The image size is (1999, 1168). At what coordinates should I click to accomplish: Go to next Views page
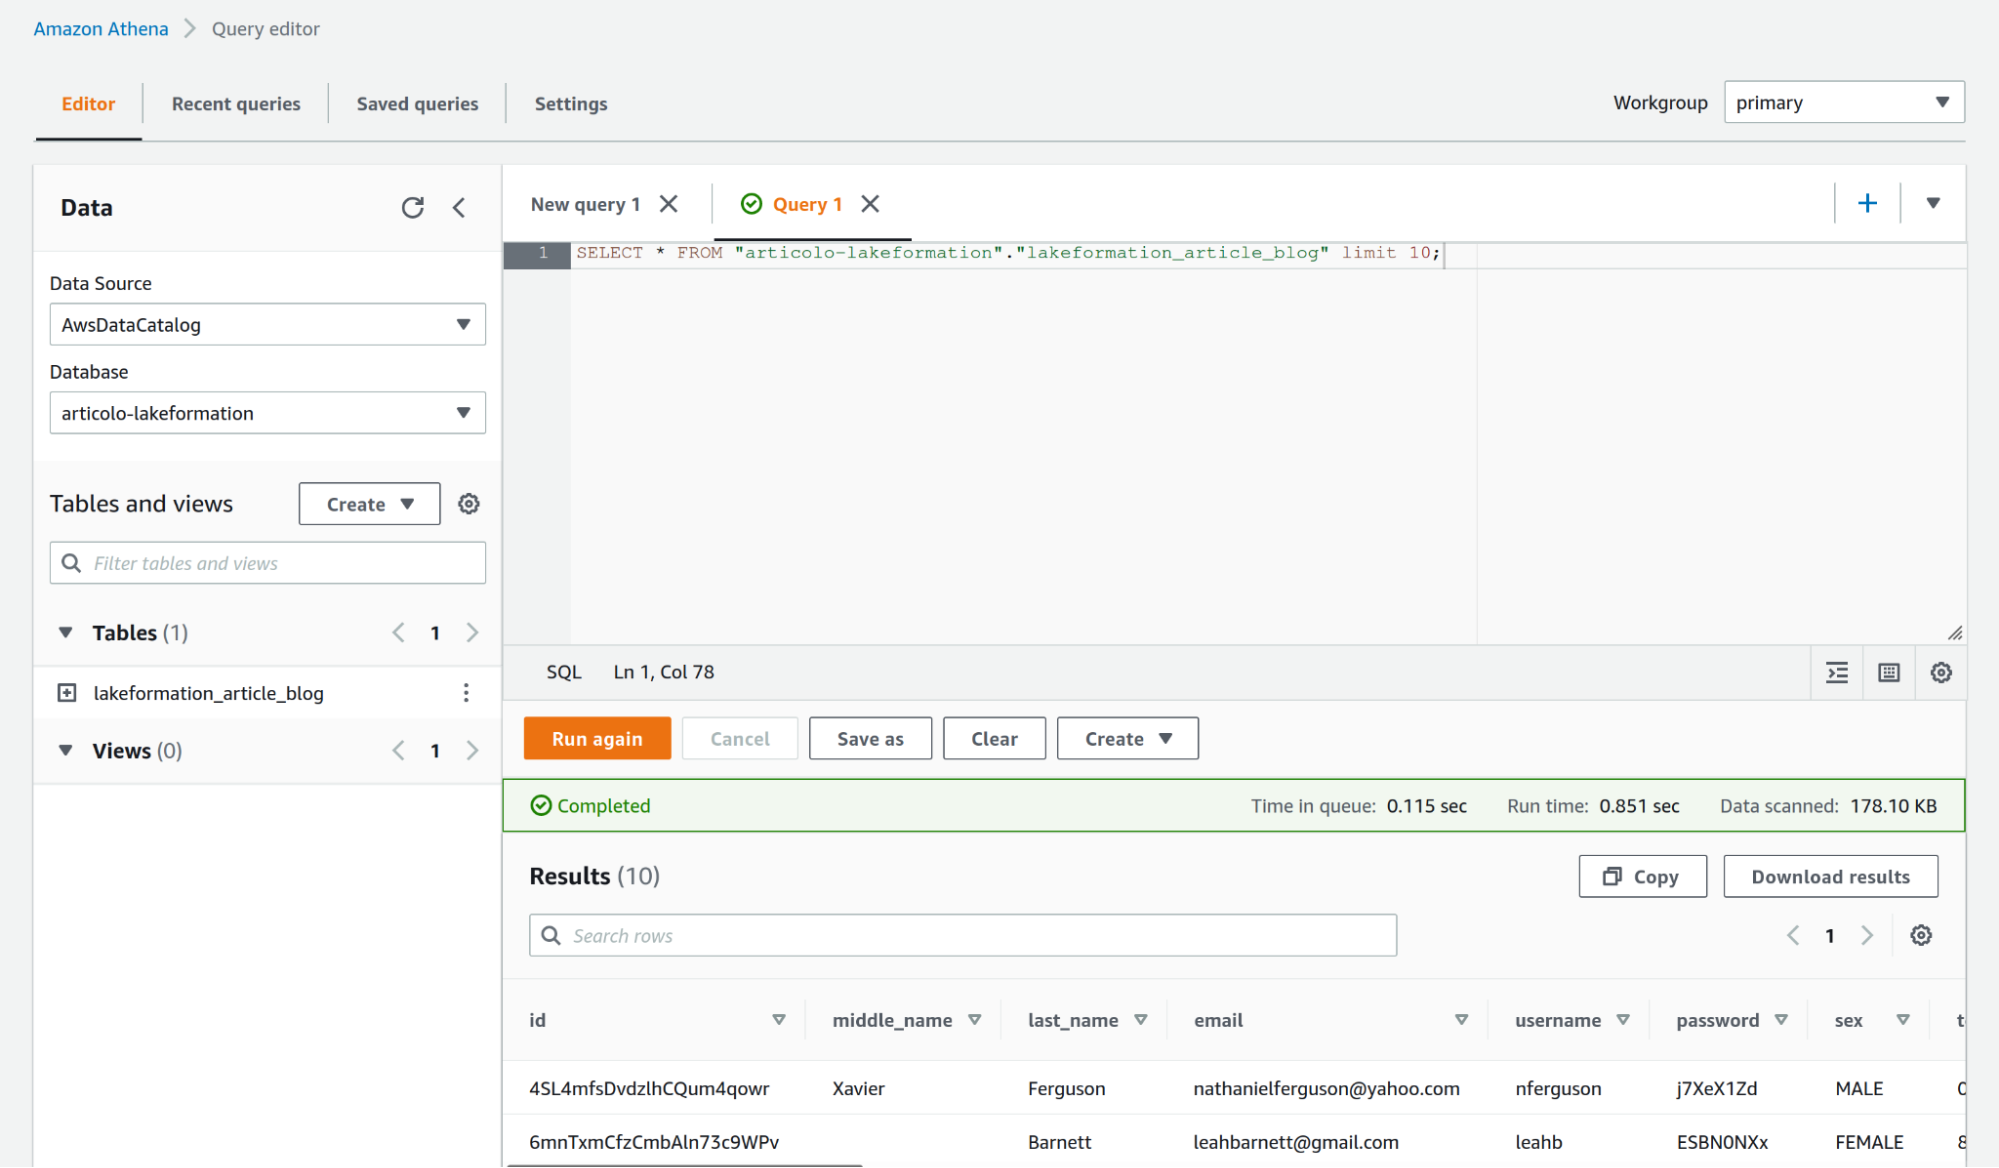(x=473, y=750)
